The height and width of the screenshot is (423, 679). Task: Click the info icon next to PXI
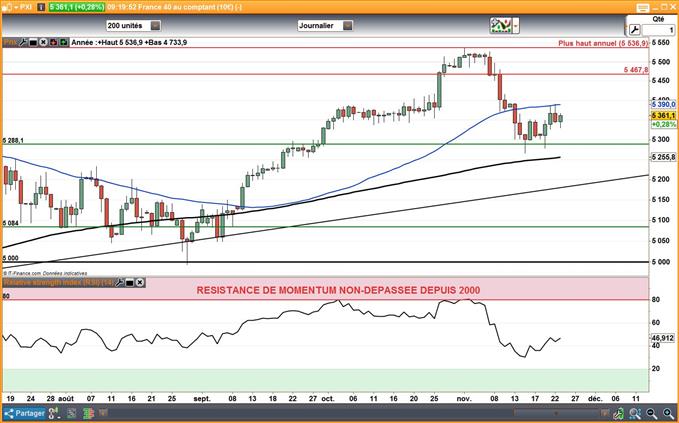pos(41,7)
